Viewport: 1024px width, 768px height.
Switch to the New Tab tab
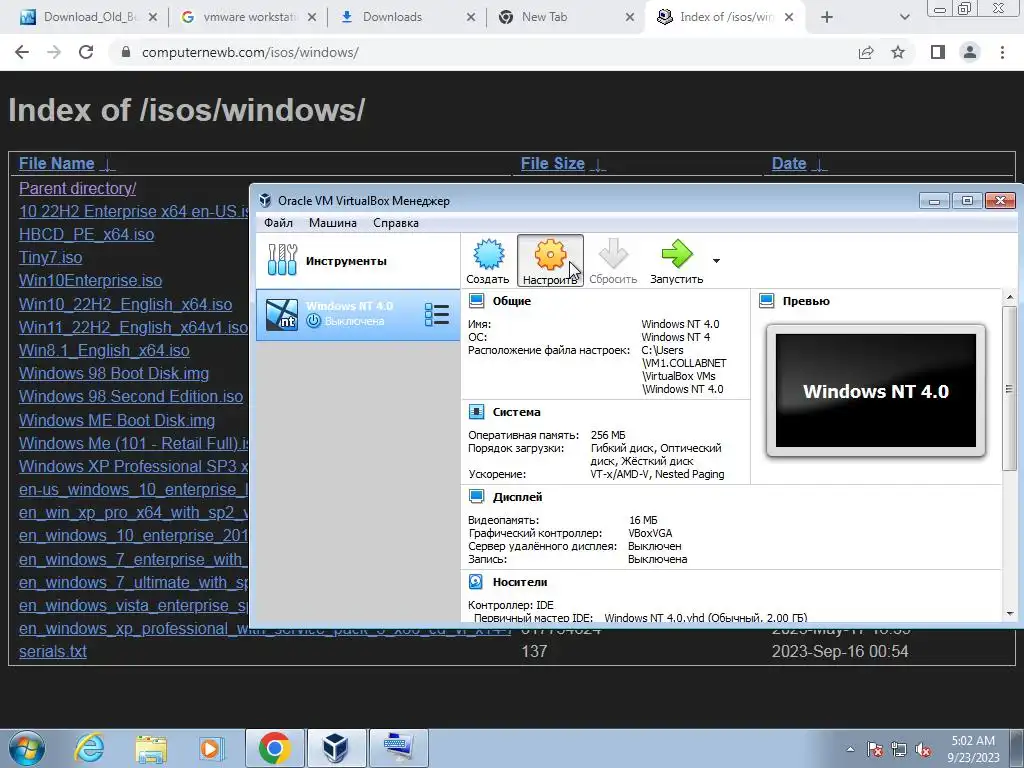point(566,17)
